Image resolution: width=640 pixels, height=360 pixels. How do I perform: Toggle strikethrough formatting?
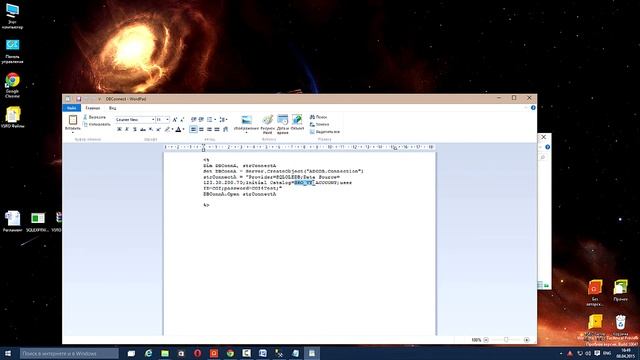coord(143,129)
